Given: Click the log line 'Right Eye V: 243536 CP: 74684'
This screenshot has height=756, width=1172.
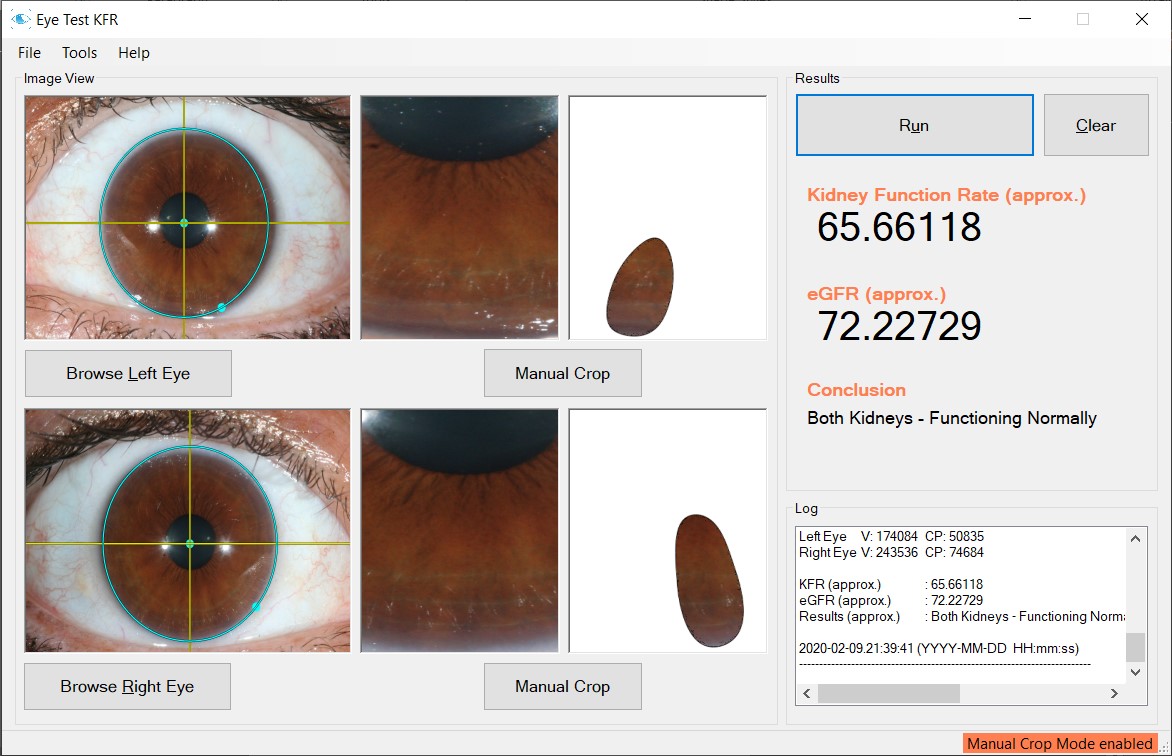Looking at the screenshot, I should (x=891, y=553).
